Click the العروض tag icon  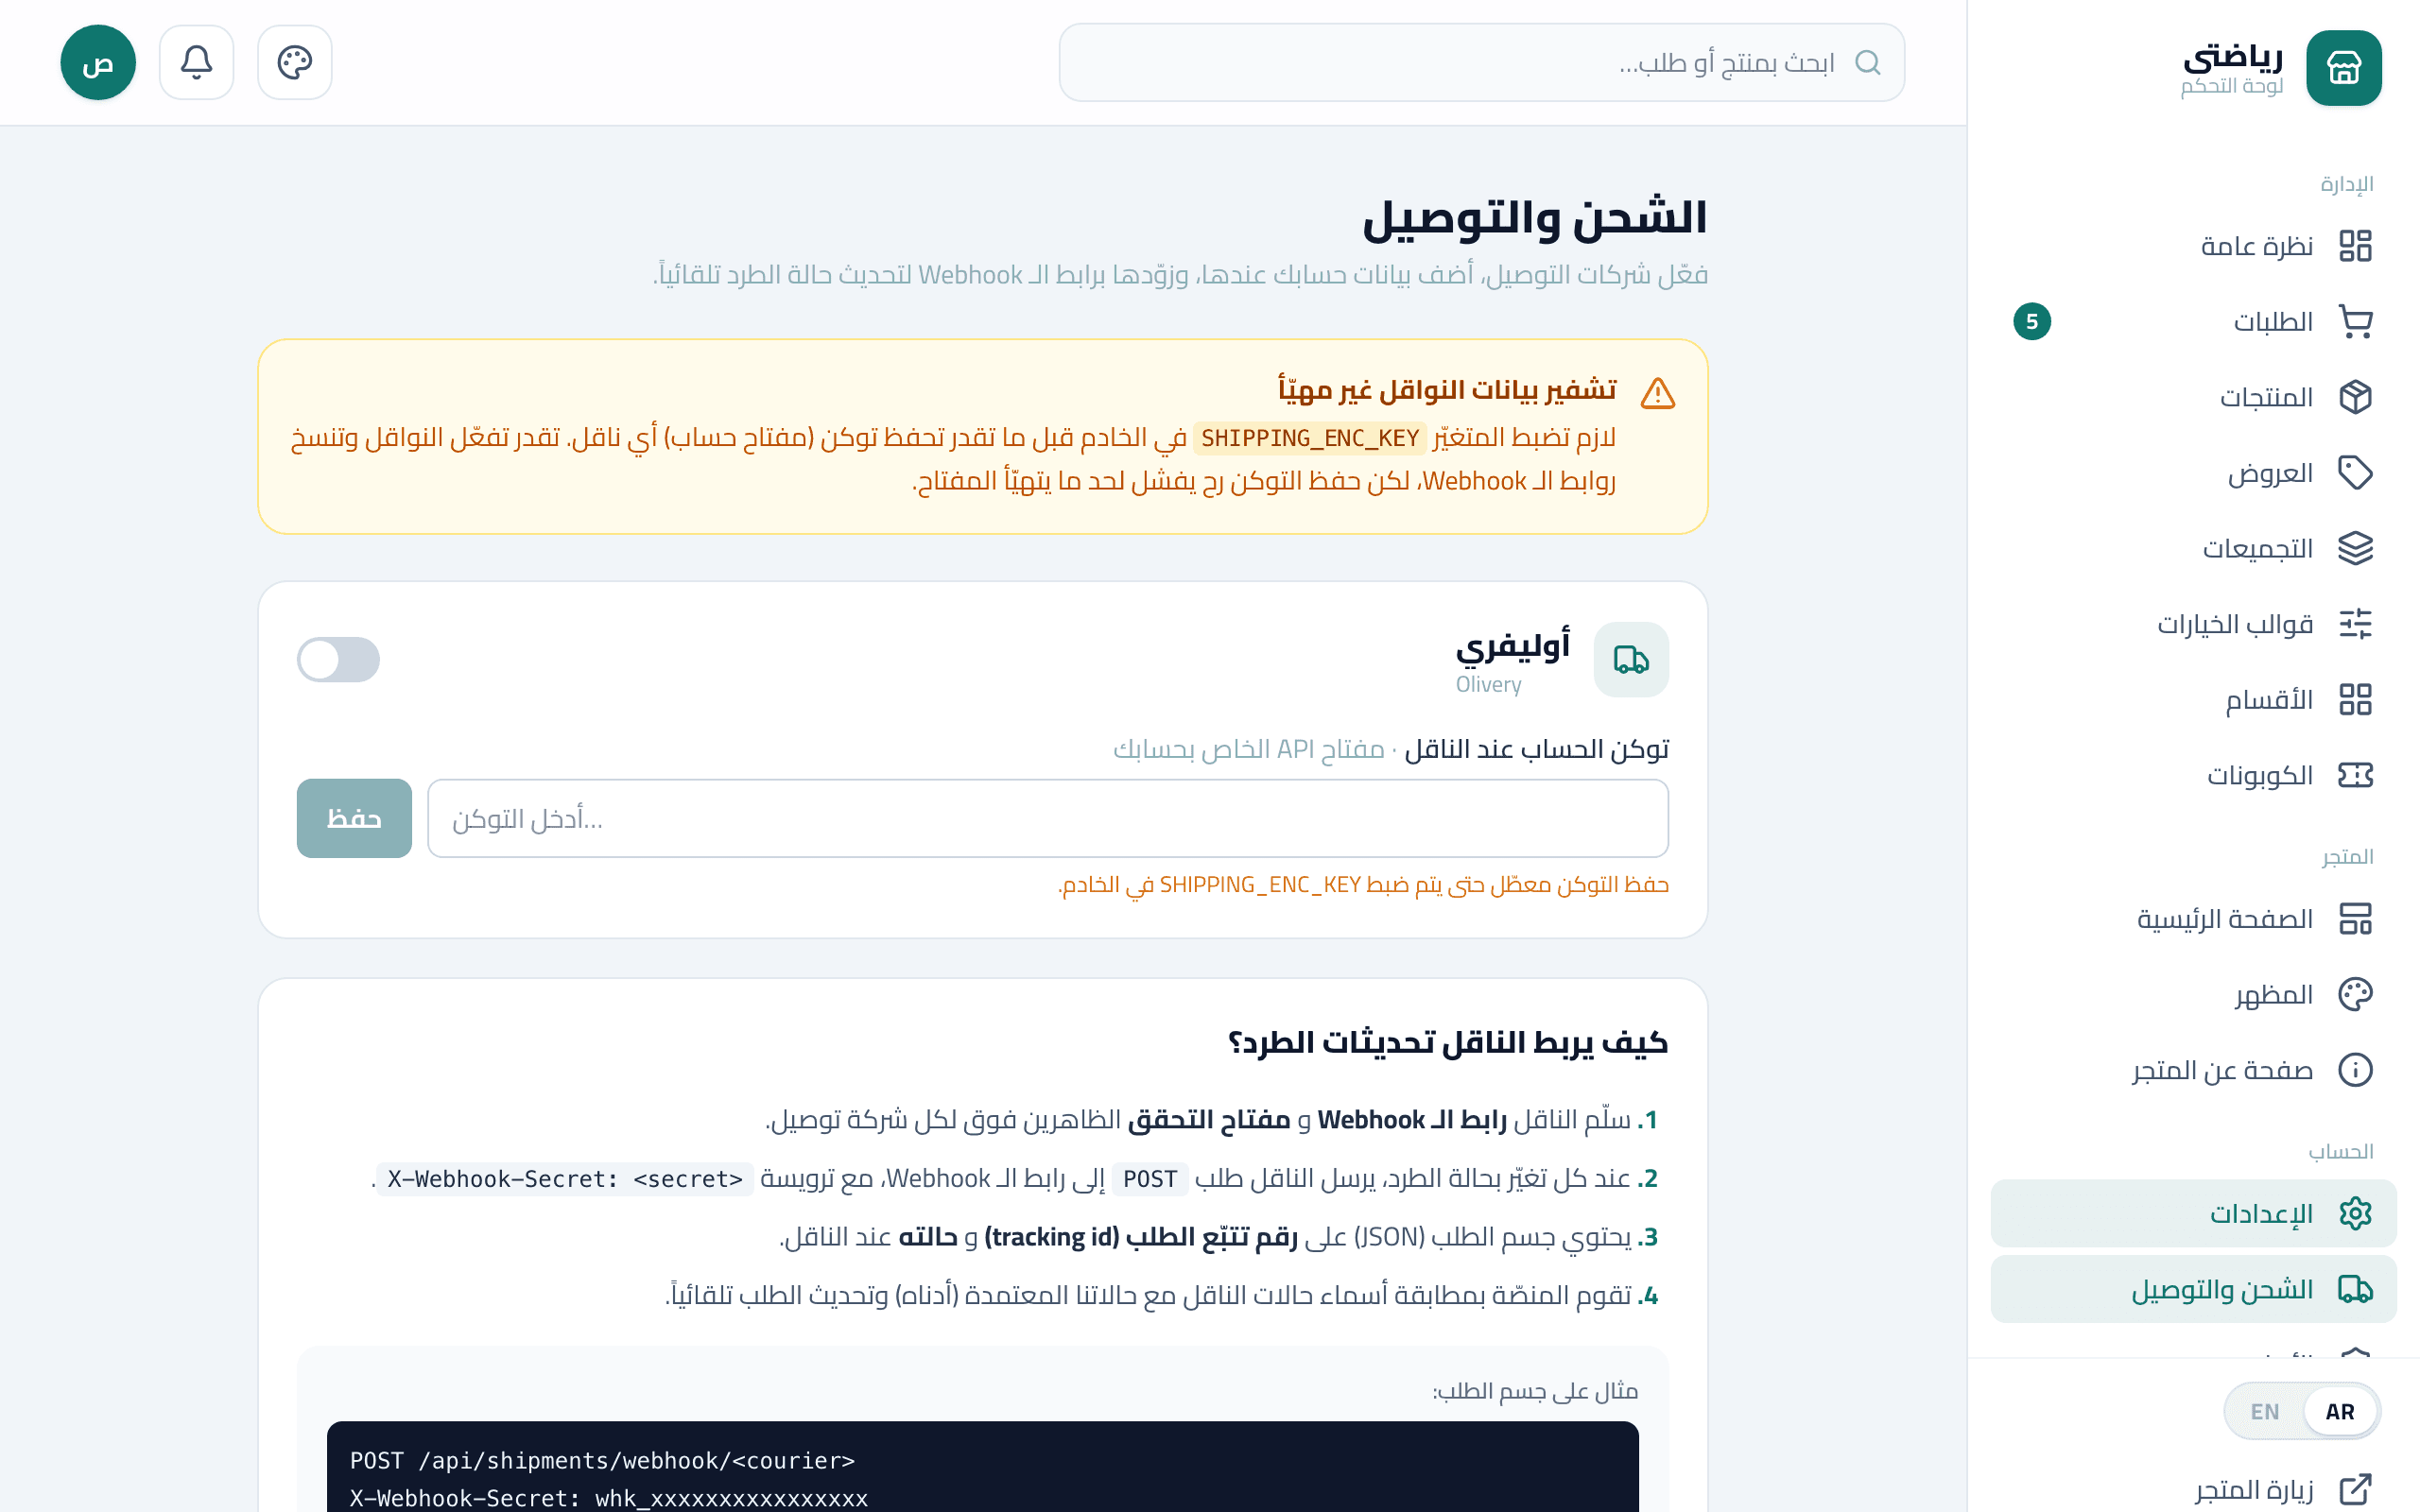pos(2355,472)
